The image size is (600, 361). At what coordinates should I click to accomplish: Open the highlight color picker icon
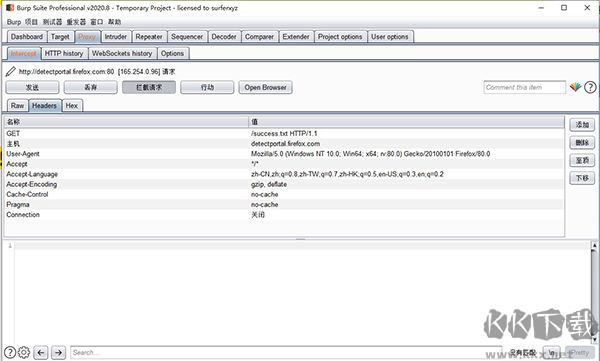(575, 87)
